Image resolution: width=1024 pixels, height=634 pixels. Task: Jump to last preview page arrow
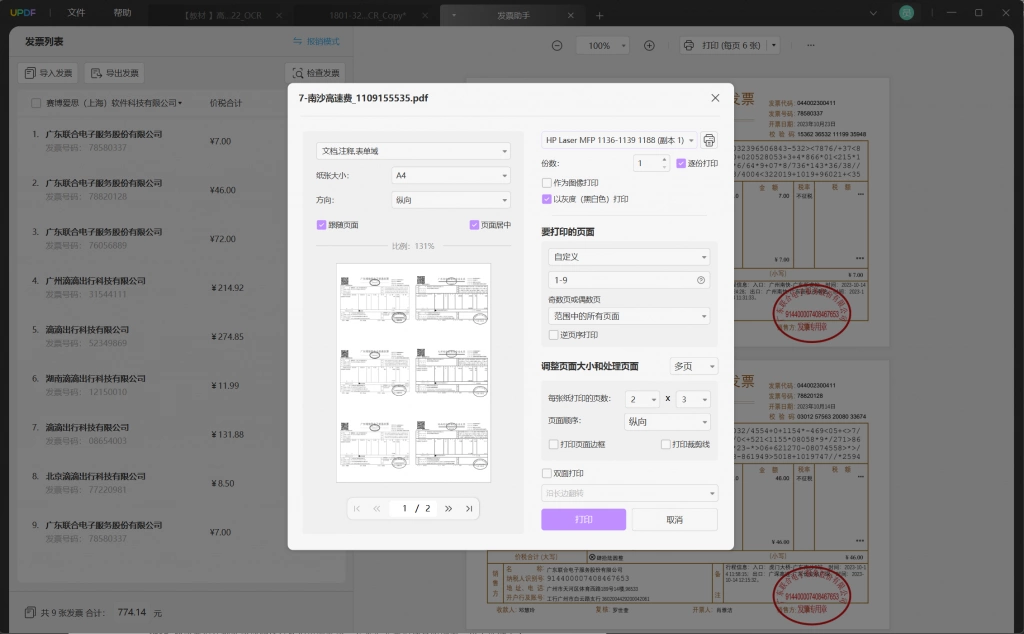click(469, 509)
